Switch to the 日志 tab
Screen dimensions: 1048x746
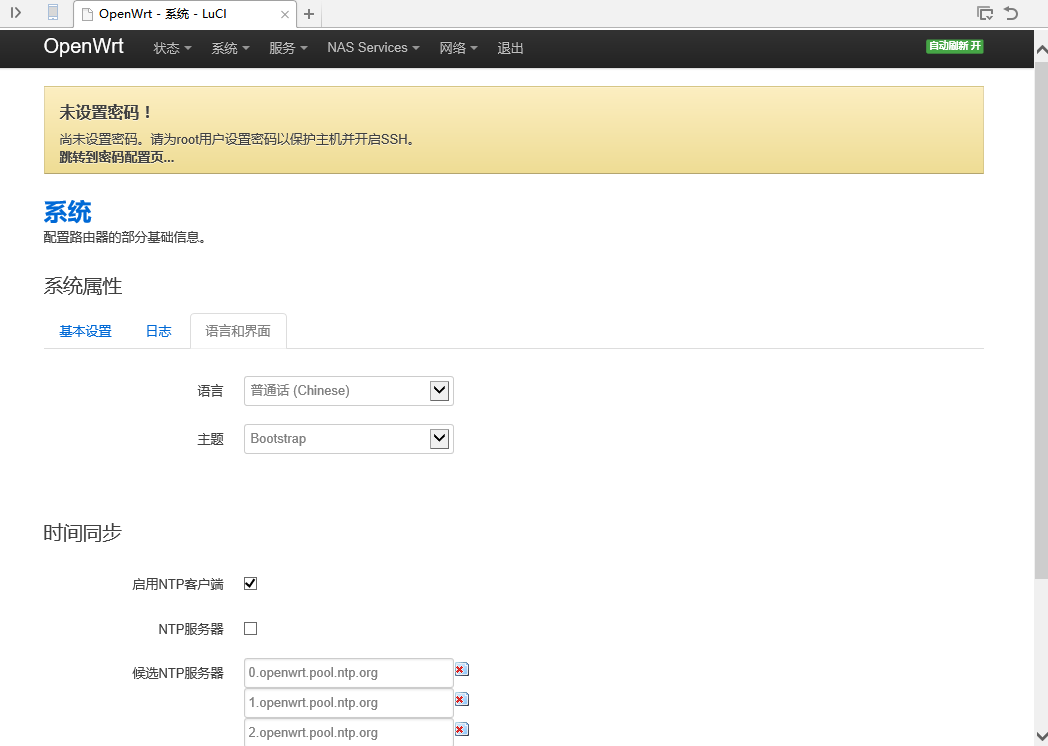(x=158, y=330)
